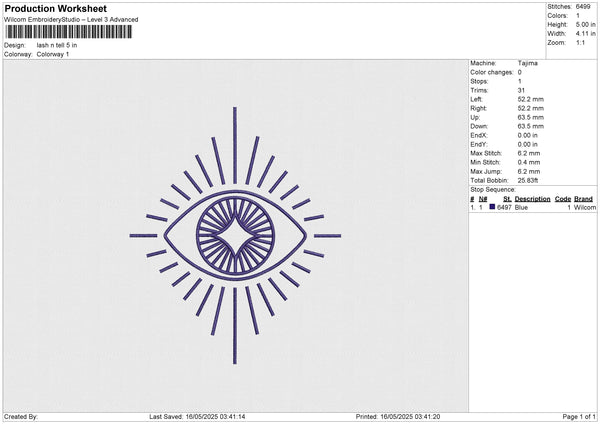Click the Color changes value 0
This screenshot has width=600, height=424.
tap(520, 72)
